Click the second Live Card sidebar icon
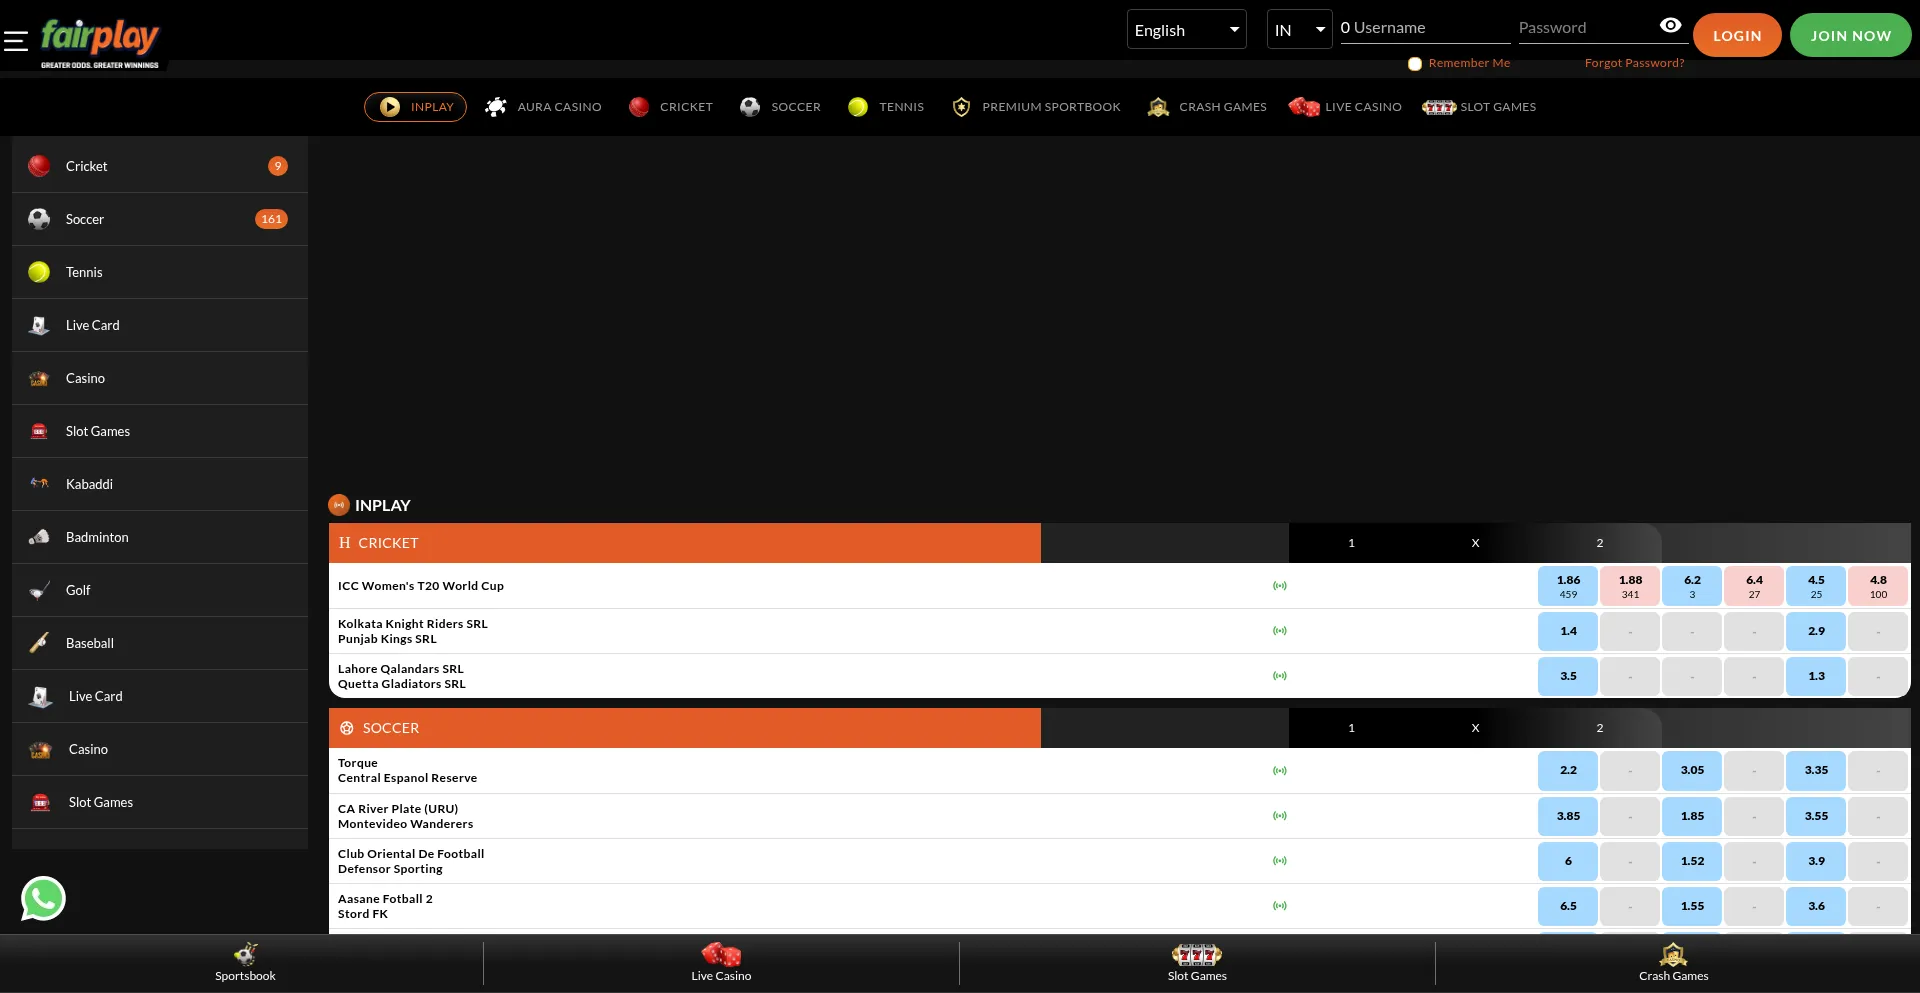 pos(41,696)
